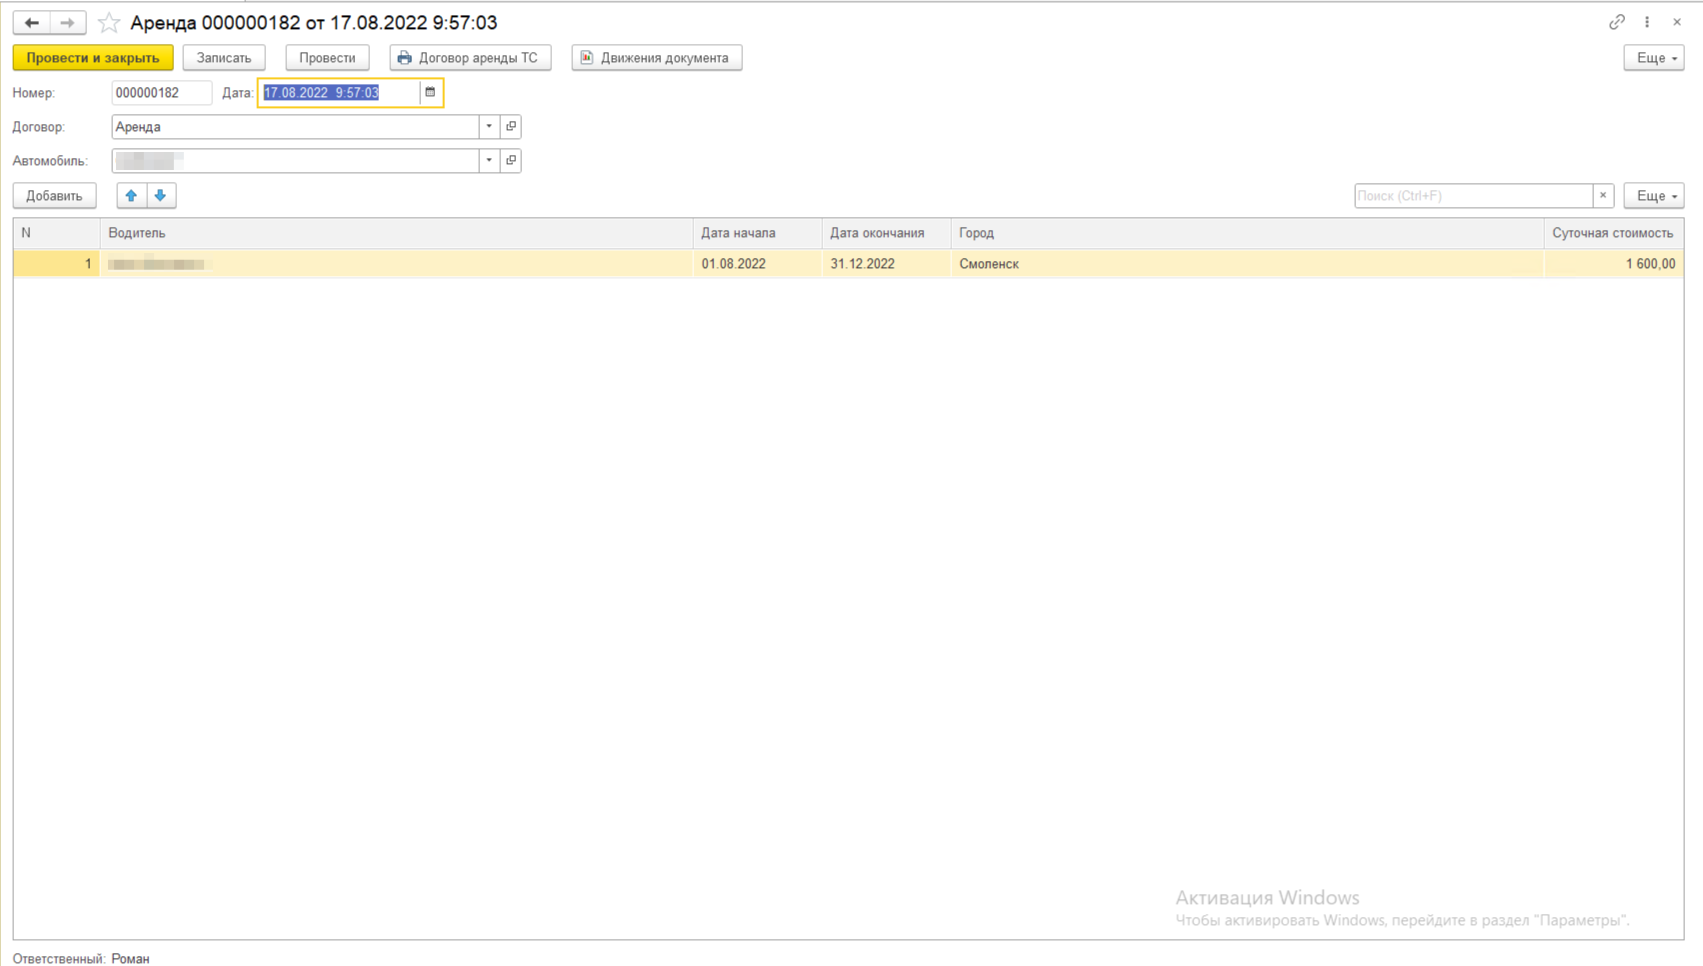Move the row down with blue arrow
The height and width of the screenshot is (966, 1703).
pyautogui.click(x=160, y=196)
